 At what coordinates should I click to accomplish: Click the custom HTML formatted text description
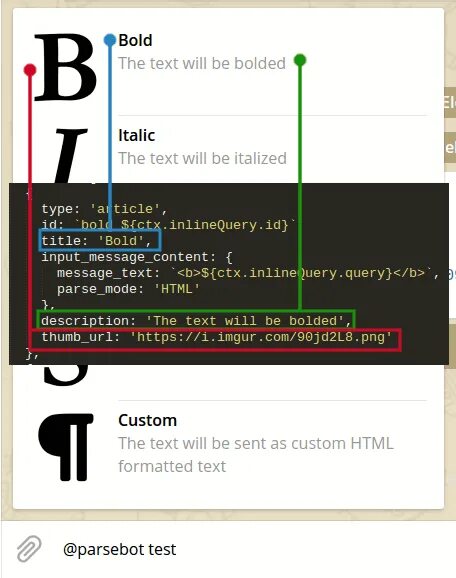tap(256, 455)
